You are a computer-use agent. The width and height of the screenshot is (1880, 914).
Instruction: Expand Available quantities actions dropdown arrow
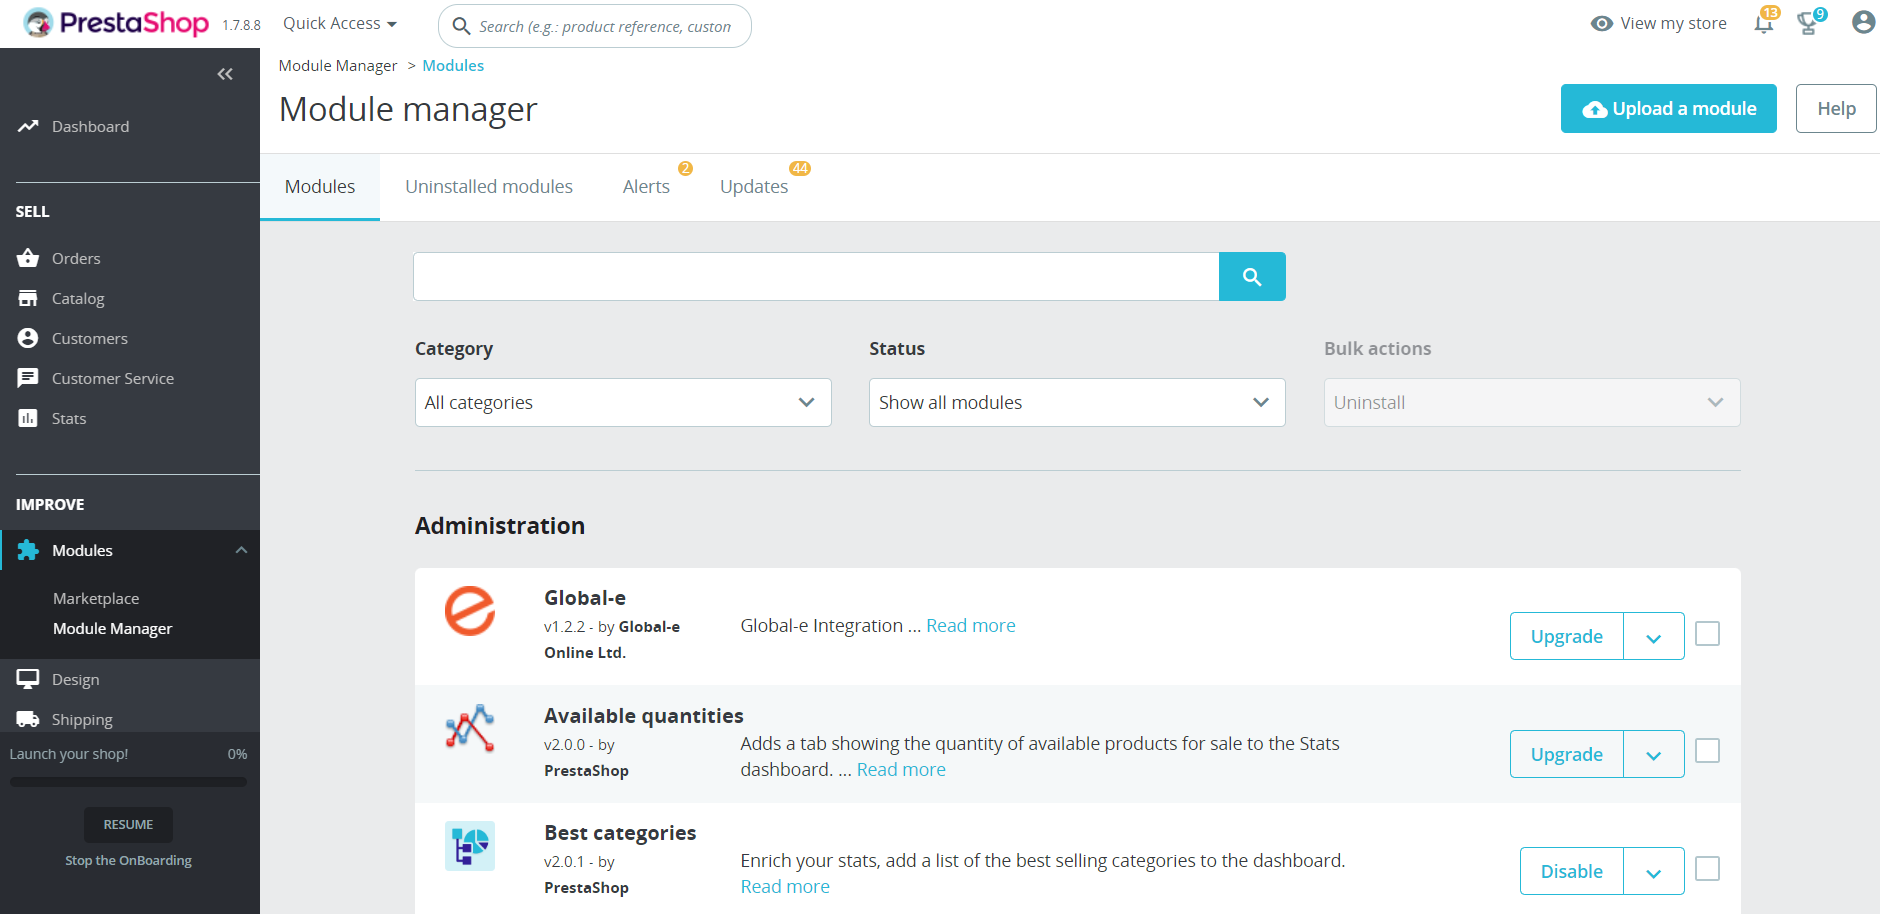tap(1654, 755)
